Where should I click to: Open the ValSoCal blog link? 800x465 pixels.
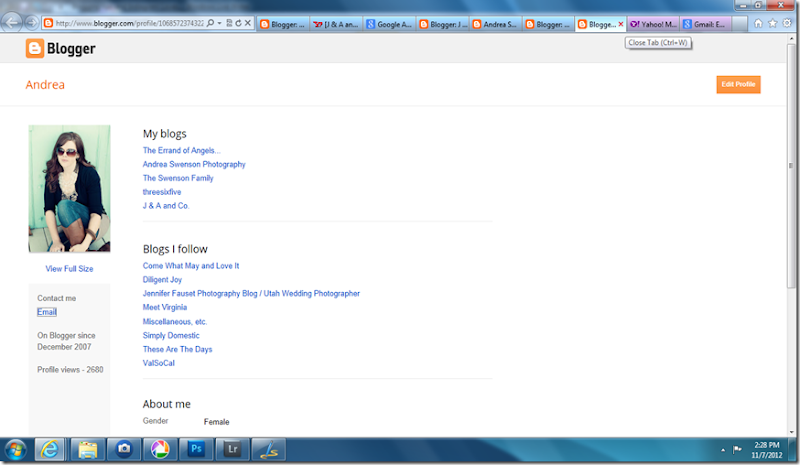click(159, 362)
